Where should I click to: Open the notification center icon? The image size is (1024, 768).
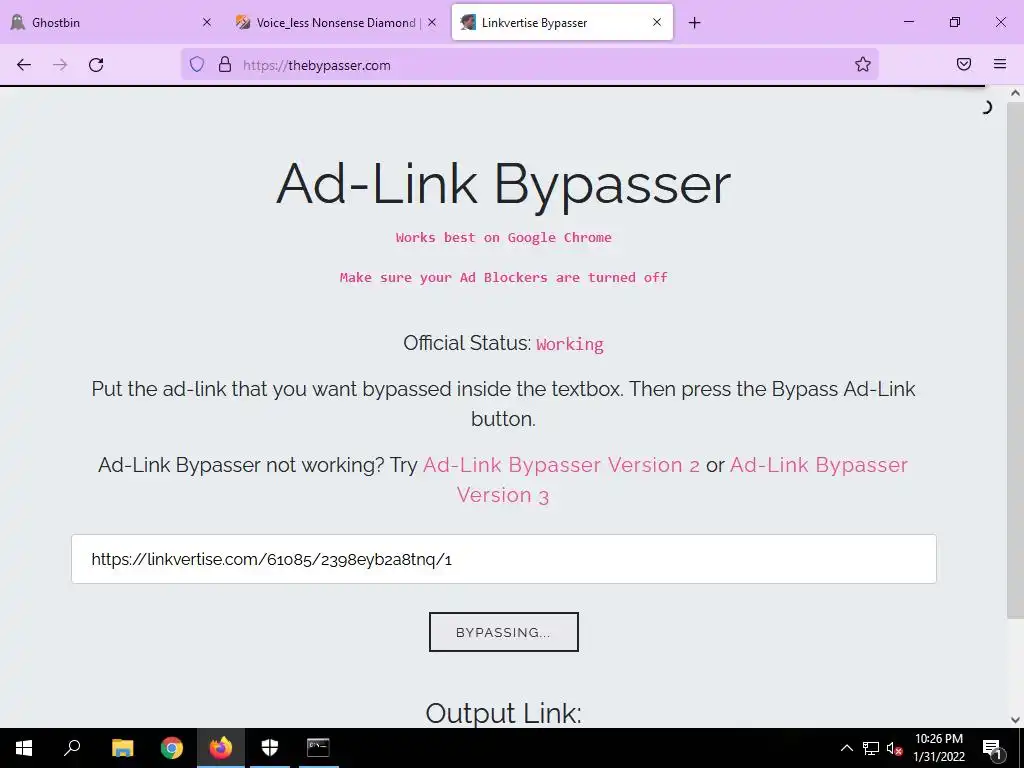point(992,748)
